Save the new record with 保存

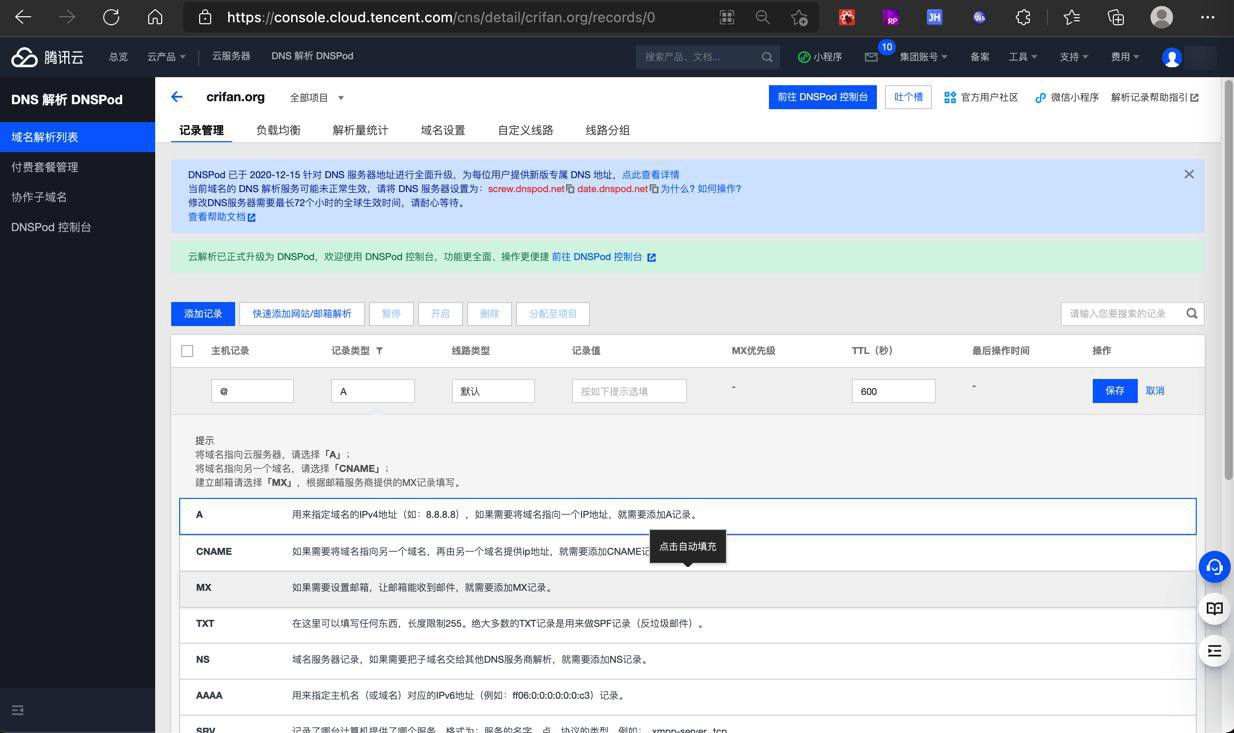click(x=1115, y=391)
